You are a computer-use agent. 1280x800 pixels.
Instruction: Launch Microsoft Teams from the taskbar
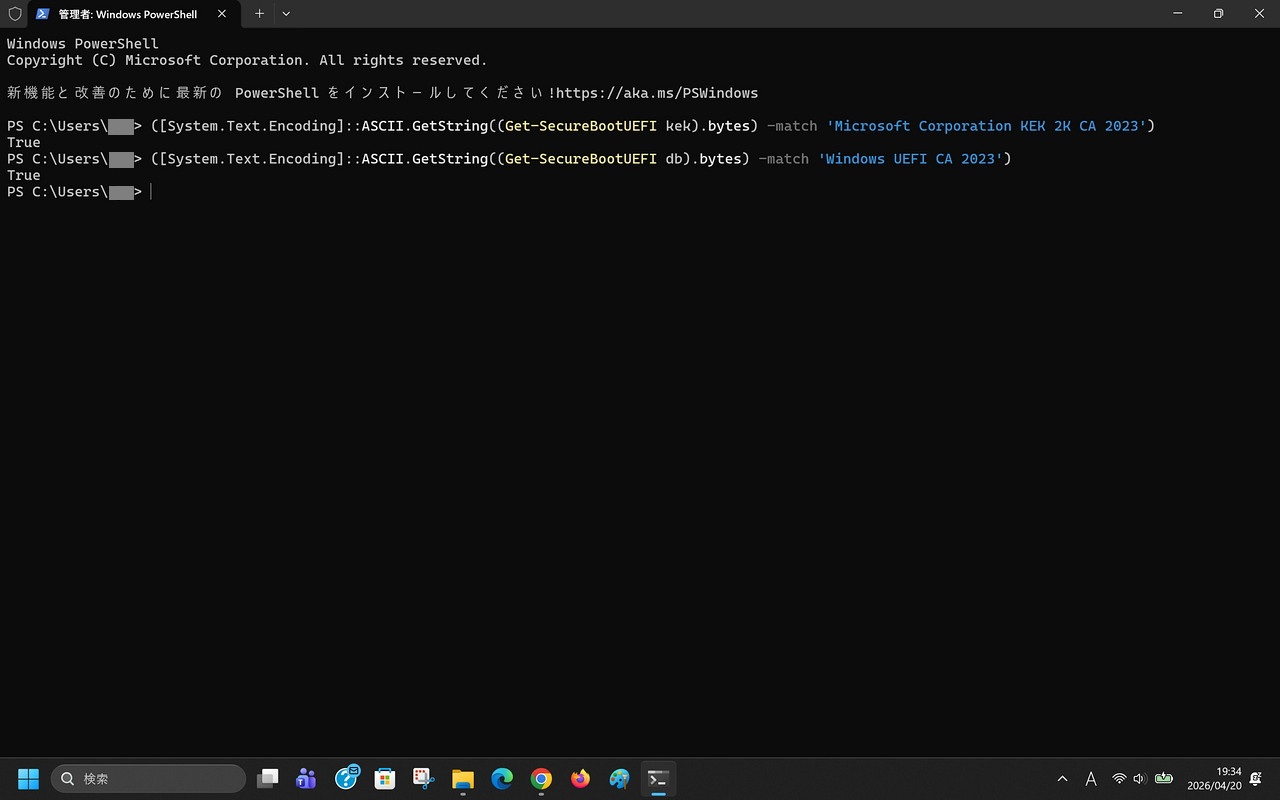pos(306,778)
